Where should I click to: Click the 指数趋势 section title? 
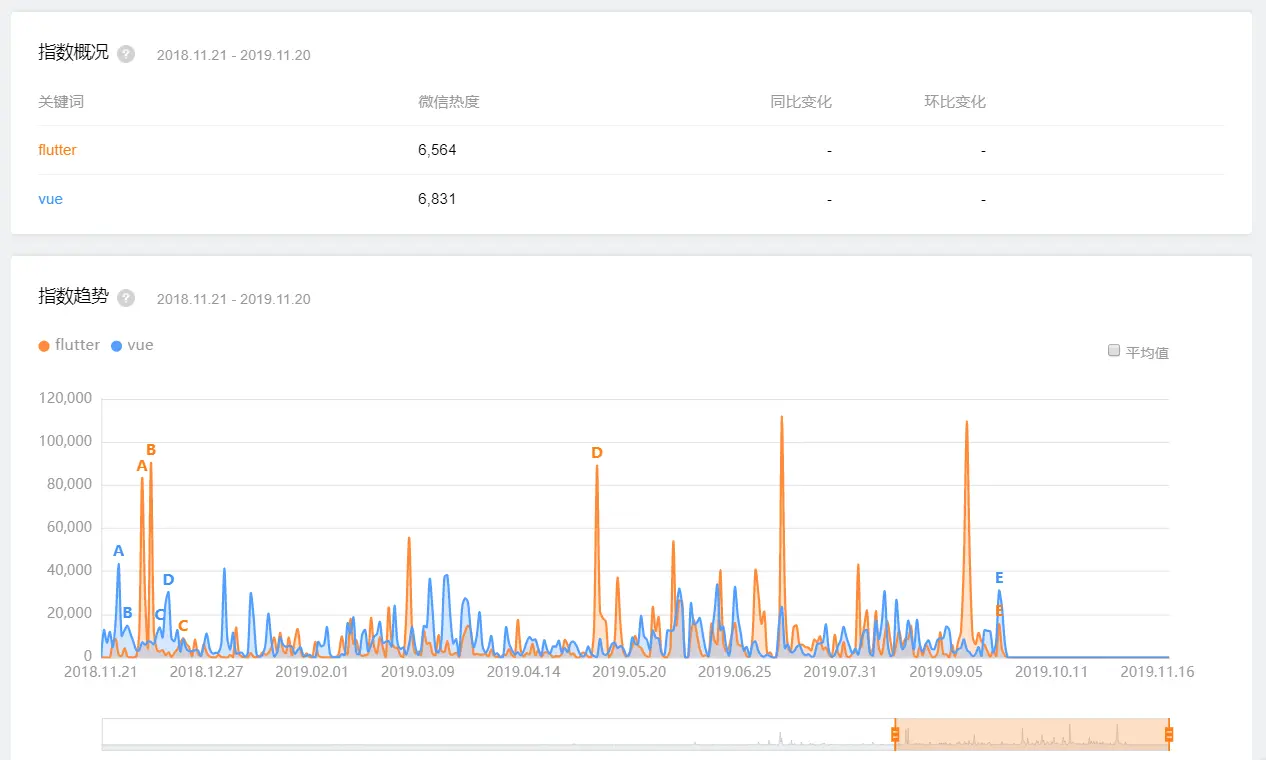coord(73,297)
